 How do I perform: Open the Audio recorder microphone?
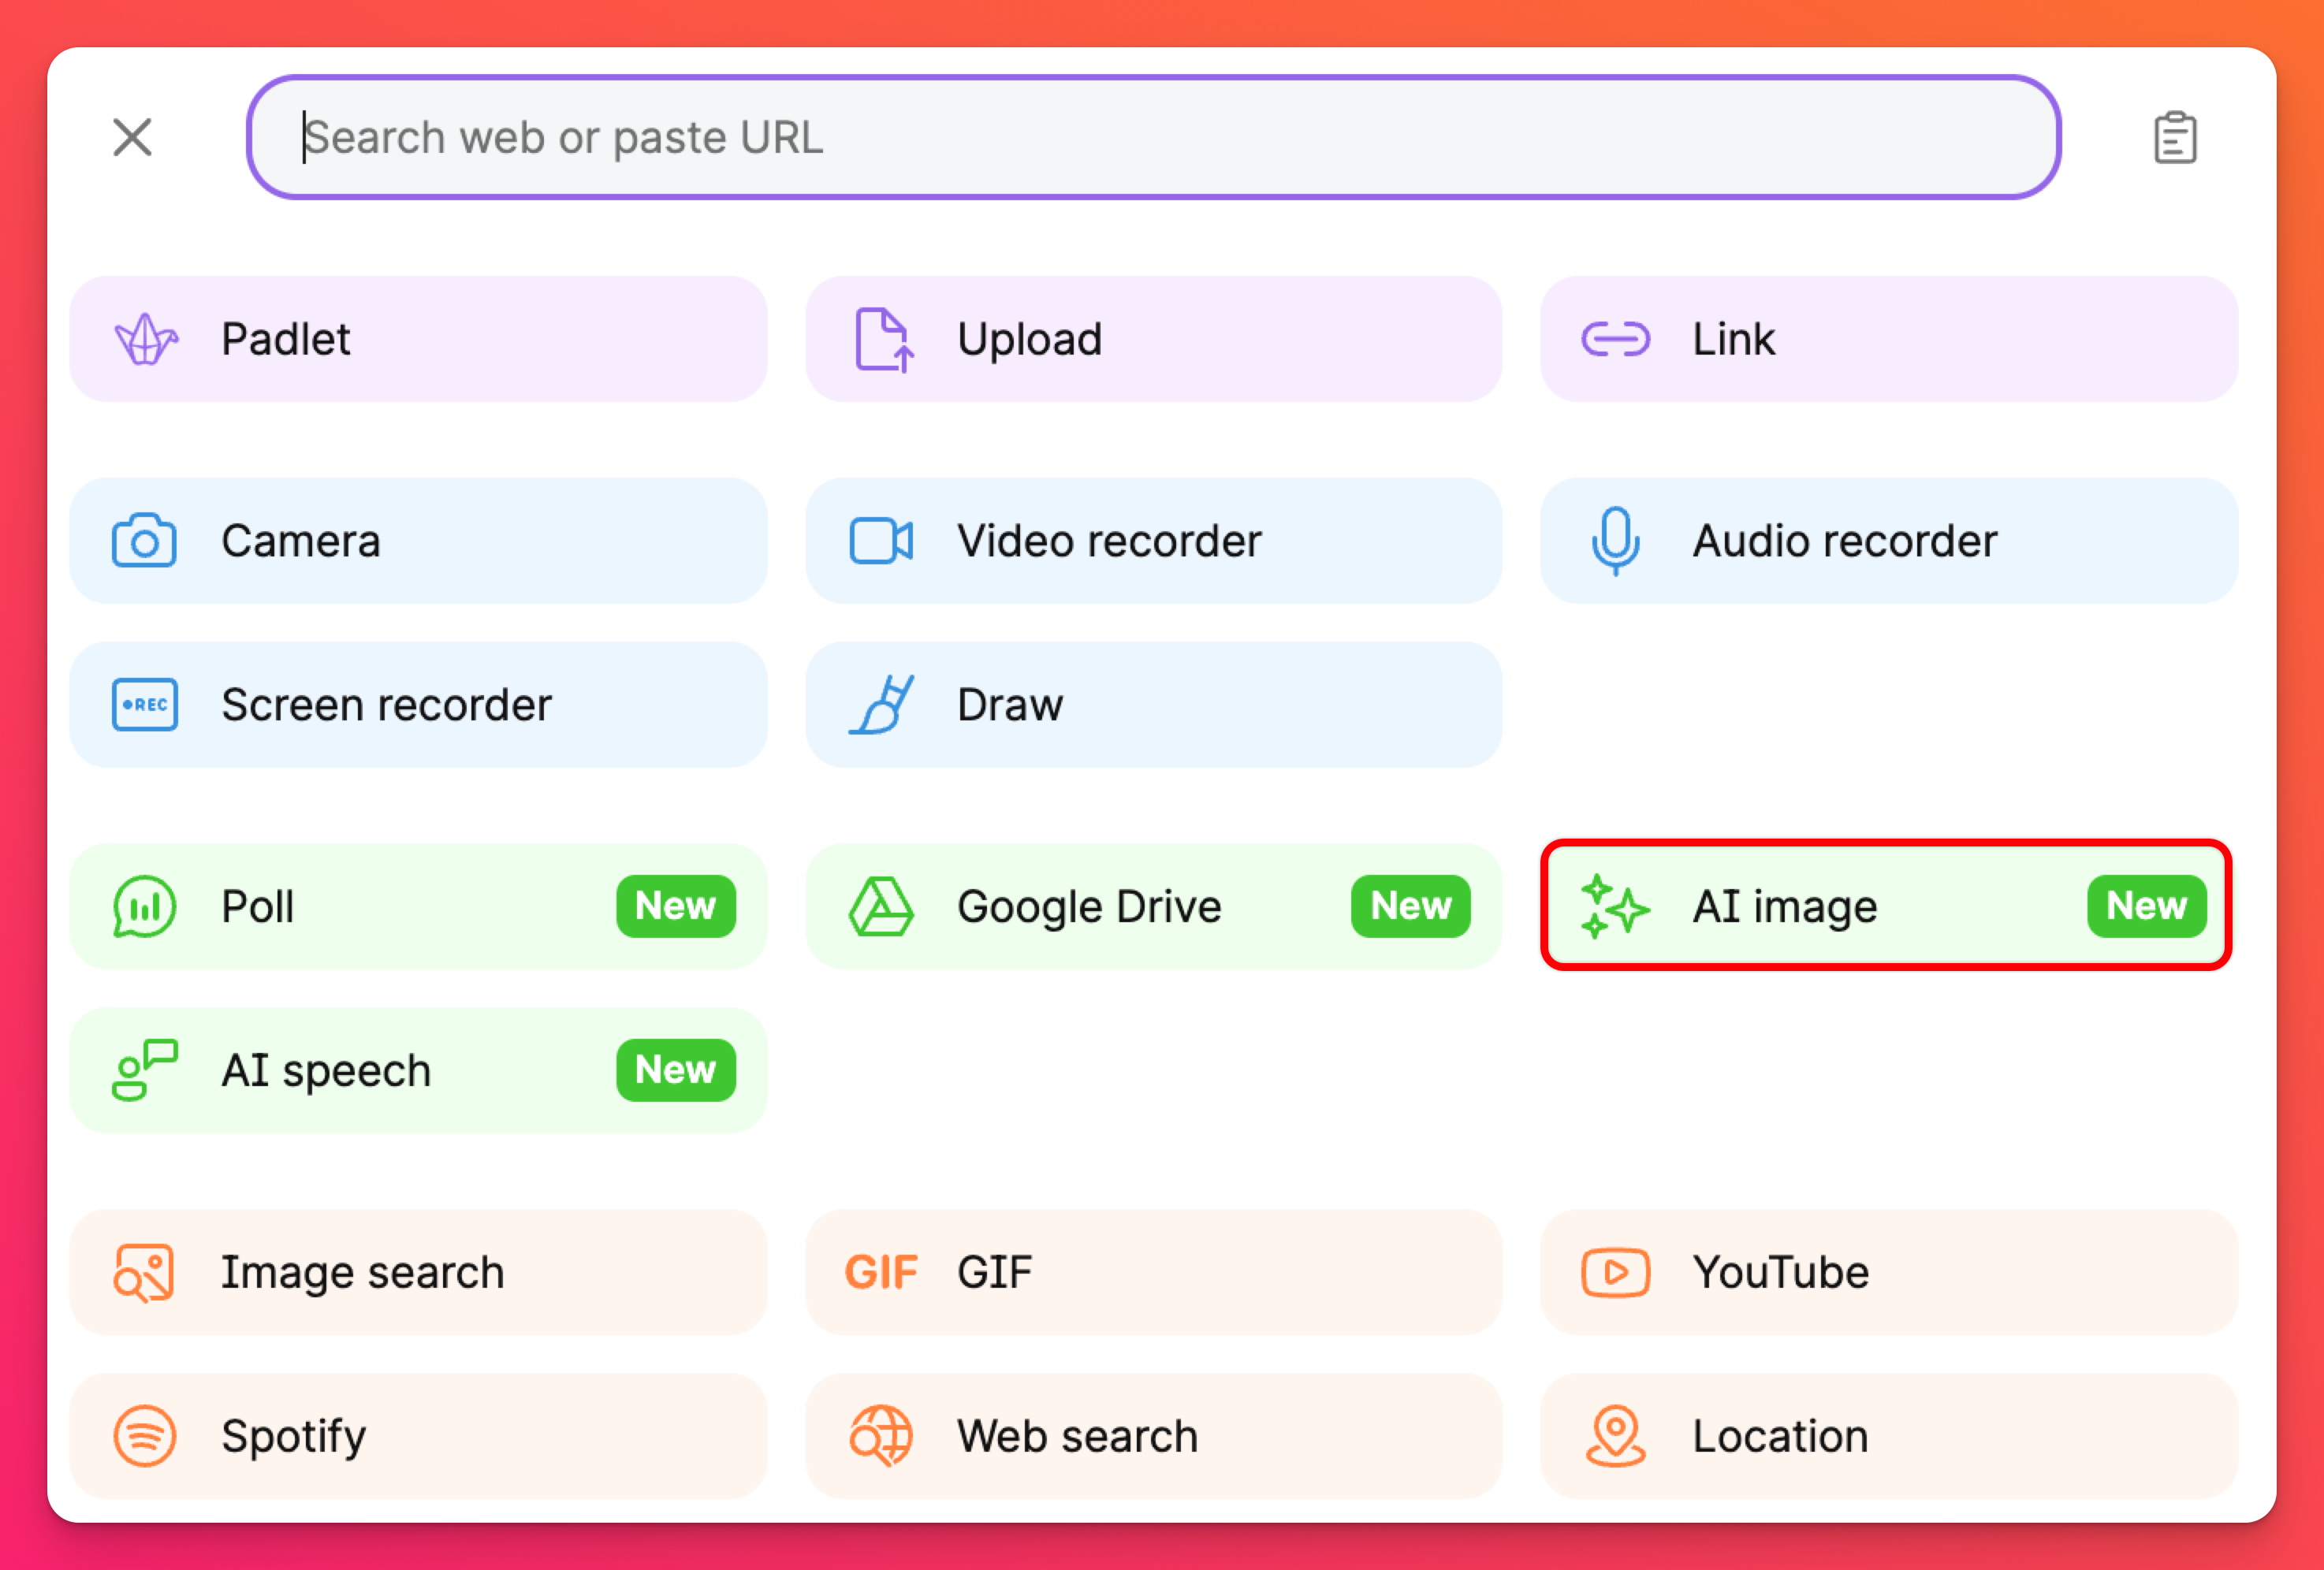[x=1888, y=541]
